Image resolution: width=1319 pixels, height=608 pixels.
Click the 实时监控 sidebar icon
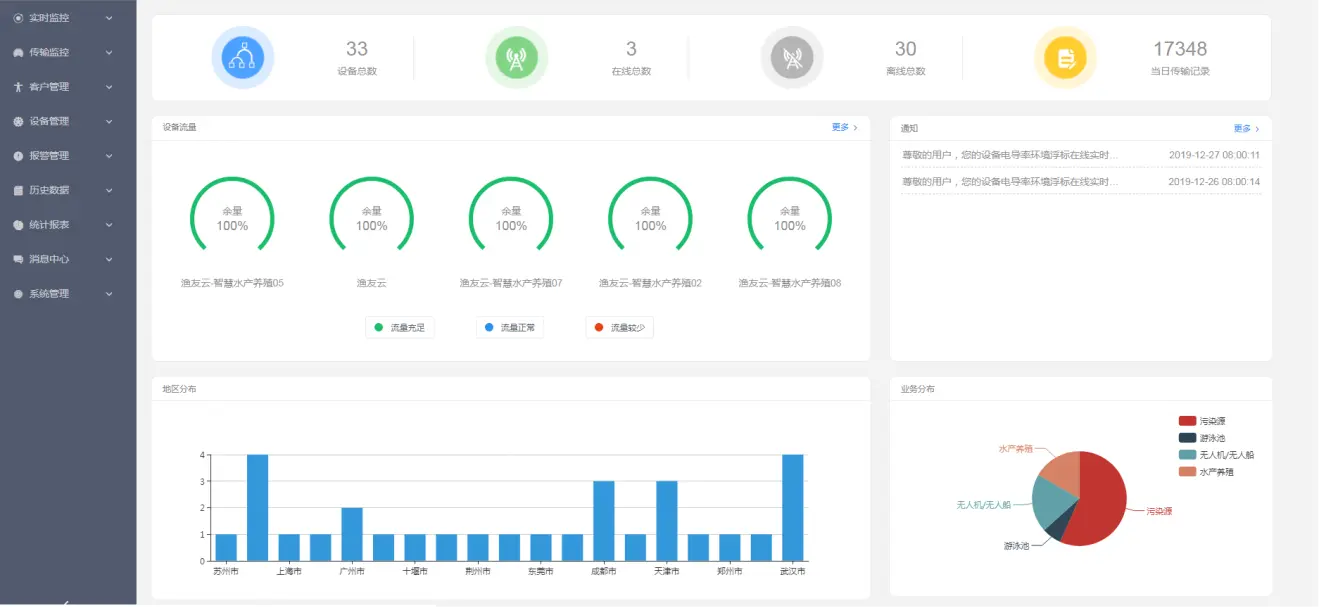point(18,18)
